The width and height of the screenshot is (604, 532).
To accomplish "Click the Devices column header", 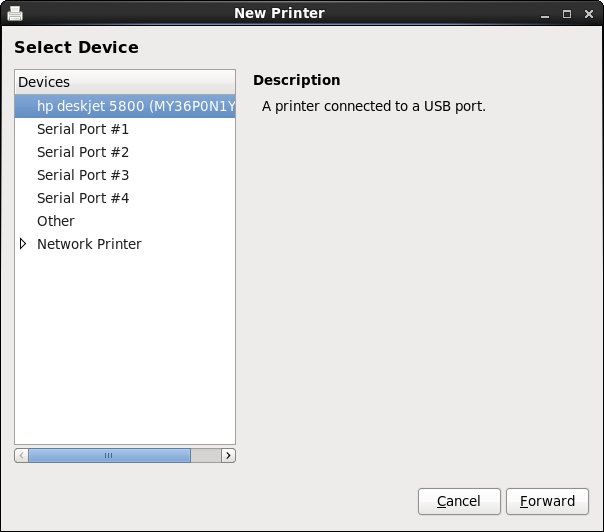I will click(x=125, y=82).
